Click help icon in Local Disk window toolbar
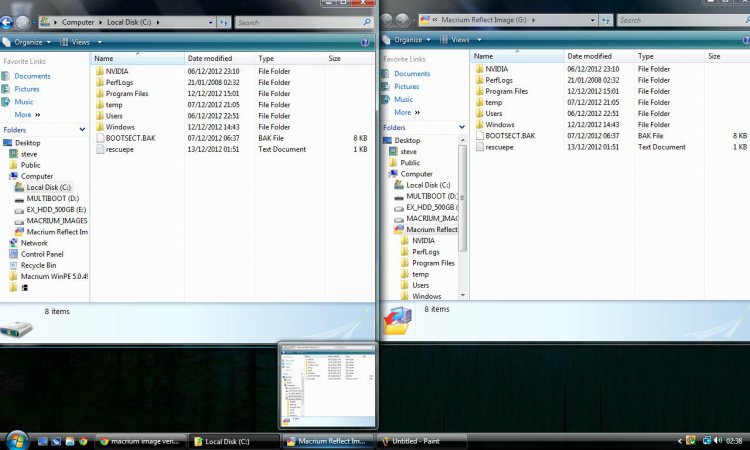 click(x=364, y=43)
